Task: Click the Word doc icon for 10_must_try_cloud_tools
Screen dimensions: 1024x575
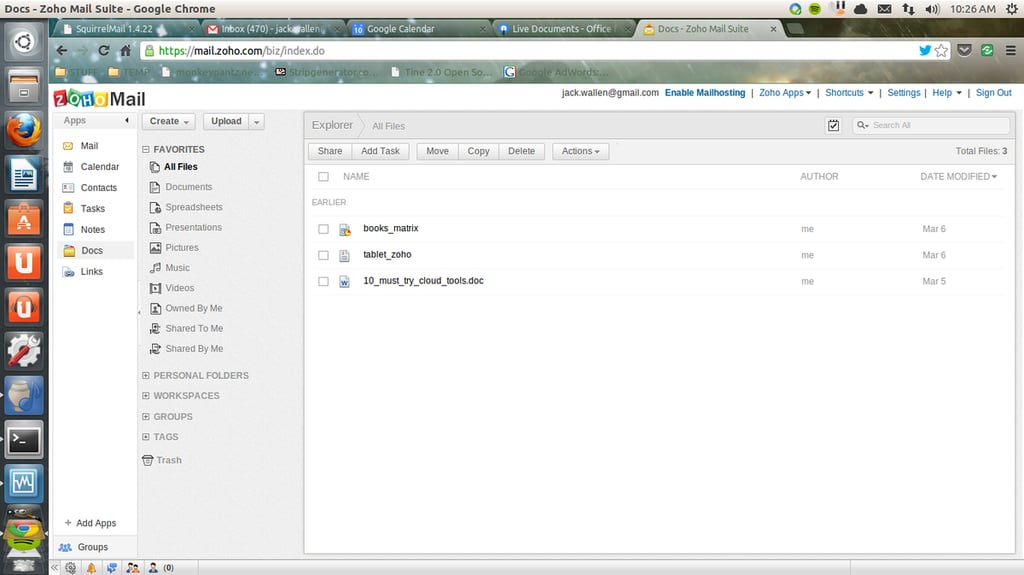Action: (344, 282)
